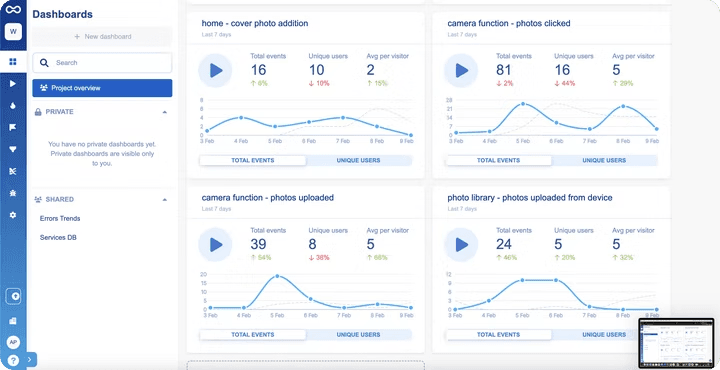The width and height of the screenshot is (720, 370).
Task: Click photo library - photos uploaded from device title
Action: coord(530,197)
